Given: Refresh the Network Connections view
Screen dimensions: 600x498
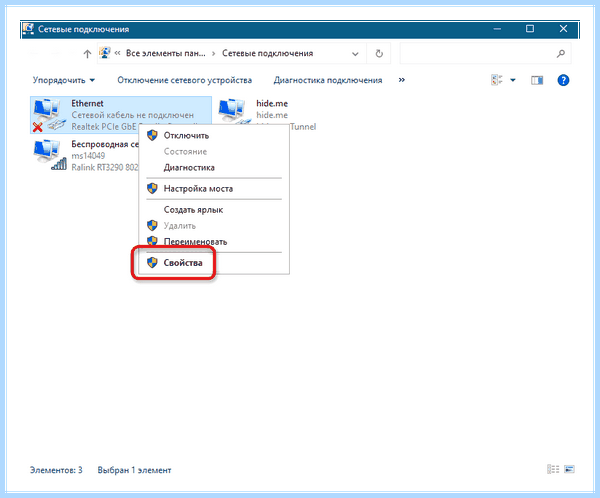Looking at the screenshot, I should (379, 54).
